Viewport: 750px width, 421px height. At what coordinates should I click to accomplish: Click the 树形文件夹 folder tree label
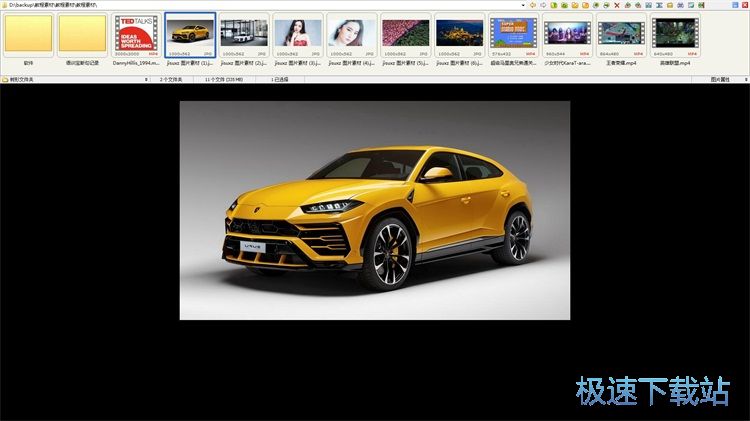[x=22, y=79]
